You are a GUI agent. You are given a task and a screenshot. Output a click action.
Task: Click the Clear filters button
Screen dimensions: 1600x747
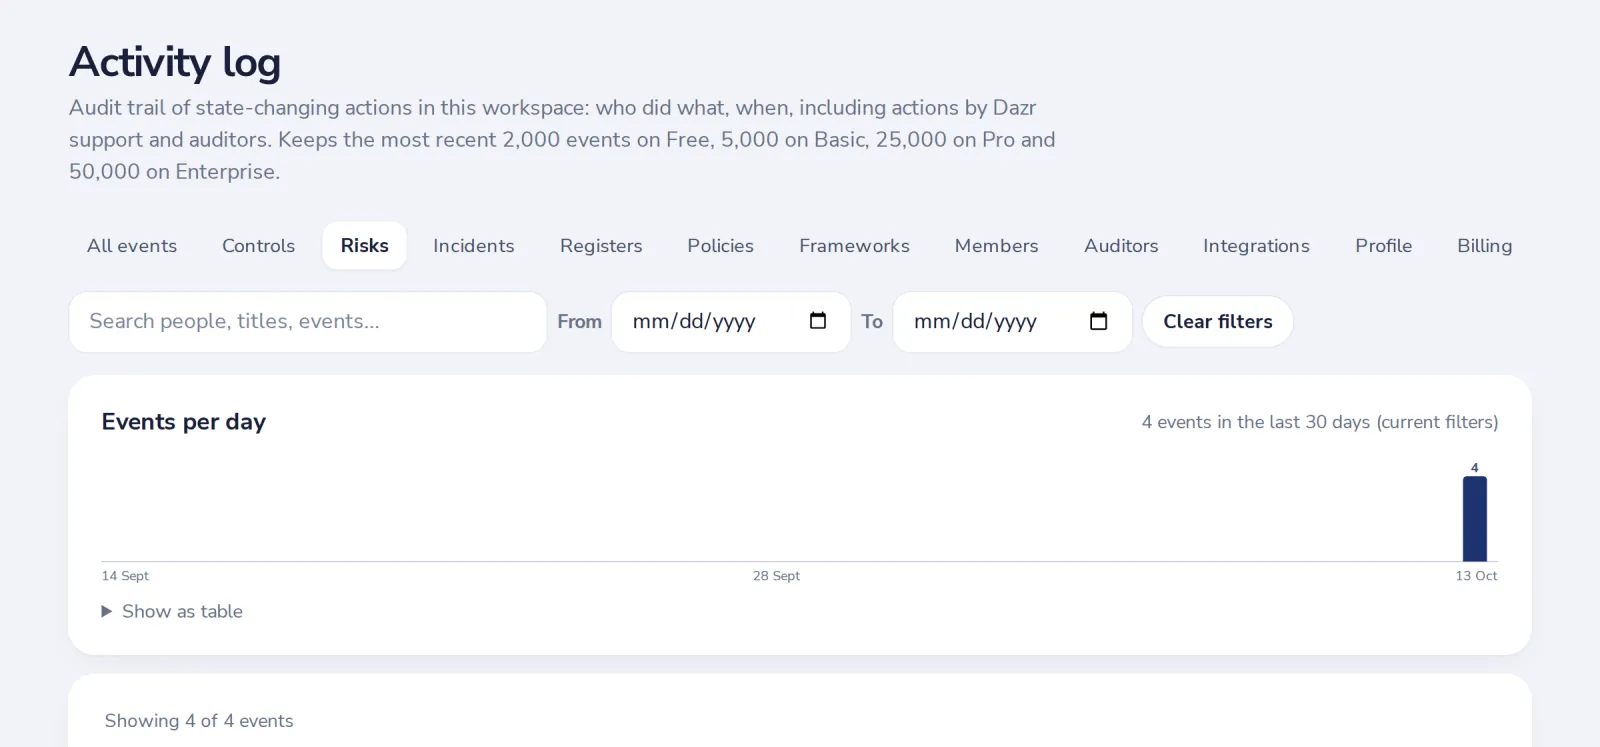1218,322
